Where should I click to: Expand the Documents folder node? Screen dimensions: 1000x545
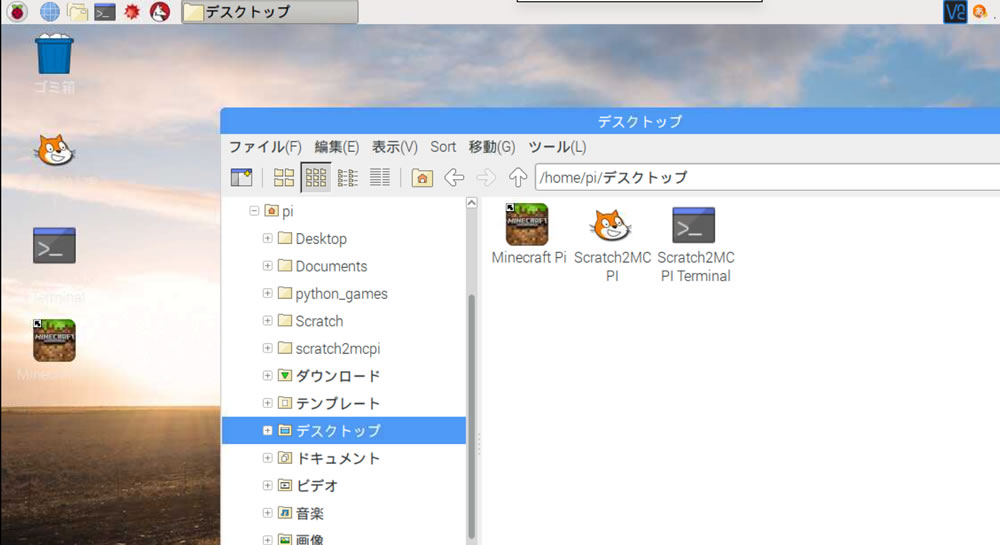[267, 266]
